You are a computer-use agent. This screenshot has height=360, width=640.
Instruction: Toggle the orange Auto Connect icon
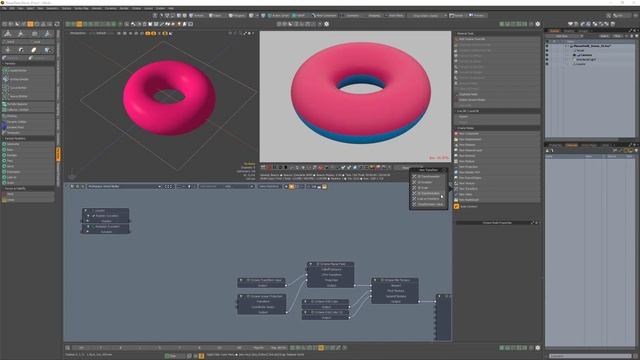point(456,207)
